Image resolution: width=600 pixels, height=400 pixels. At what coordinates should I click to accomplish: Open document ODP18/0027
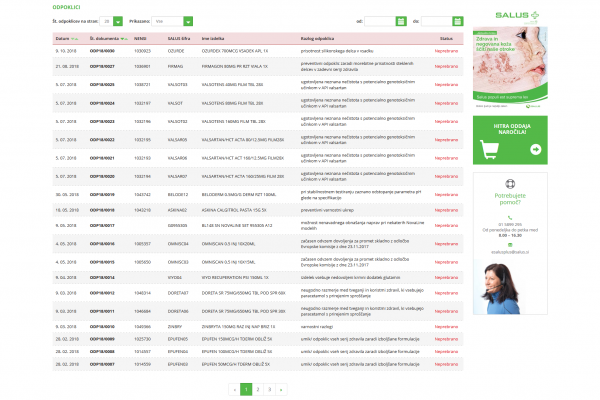(102, 67)
